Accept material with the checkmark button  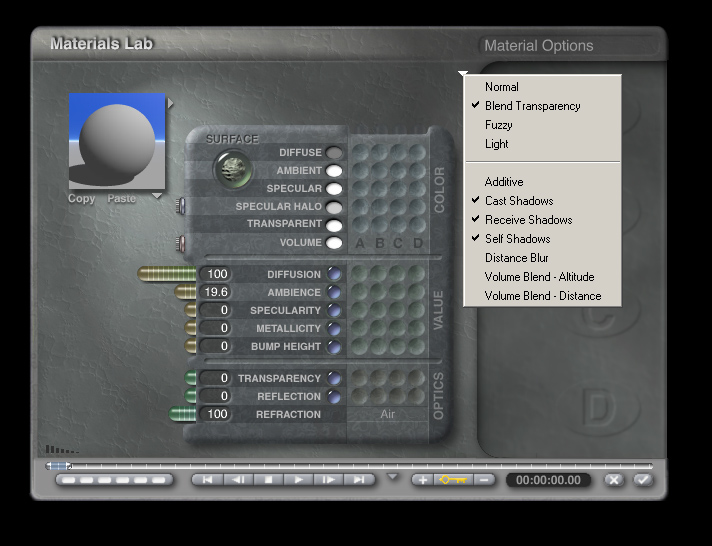pos(643,480)
